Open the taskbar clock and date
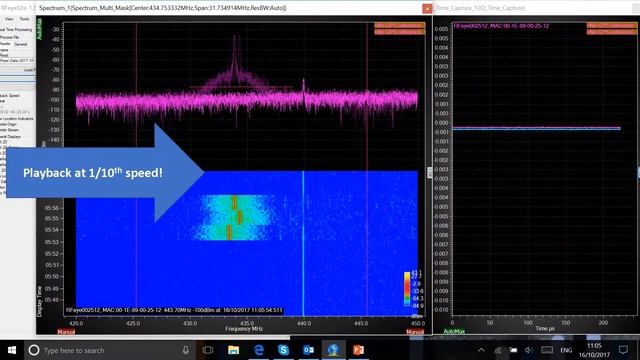This screenshot has width=640, height=360. pyautogui.click(x=594, y=350)
